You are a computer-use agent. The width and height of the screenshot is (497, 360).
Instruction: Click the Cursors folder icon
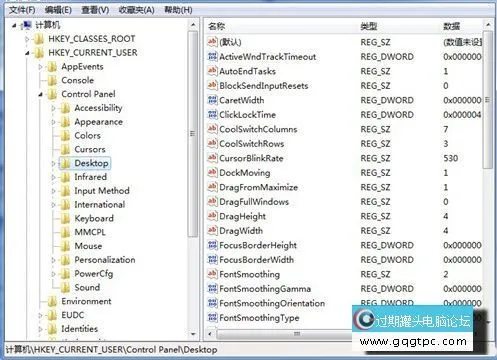[66, 149]
